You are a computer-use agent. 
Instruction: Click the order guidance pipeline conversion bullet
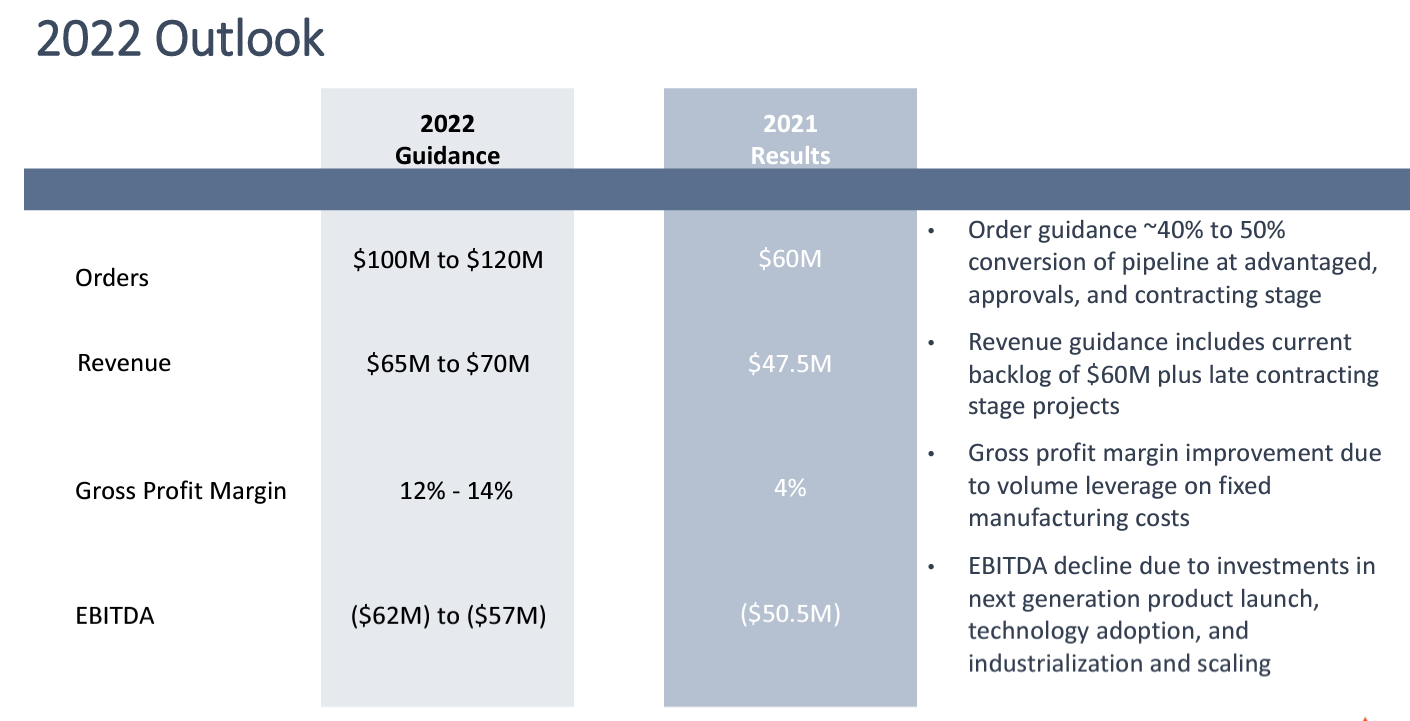(x=1160, y=263)
